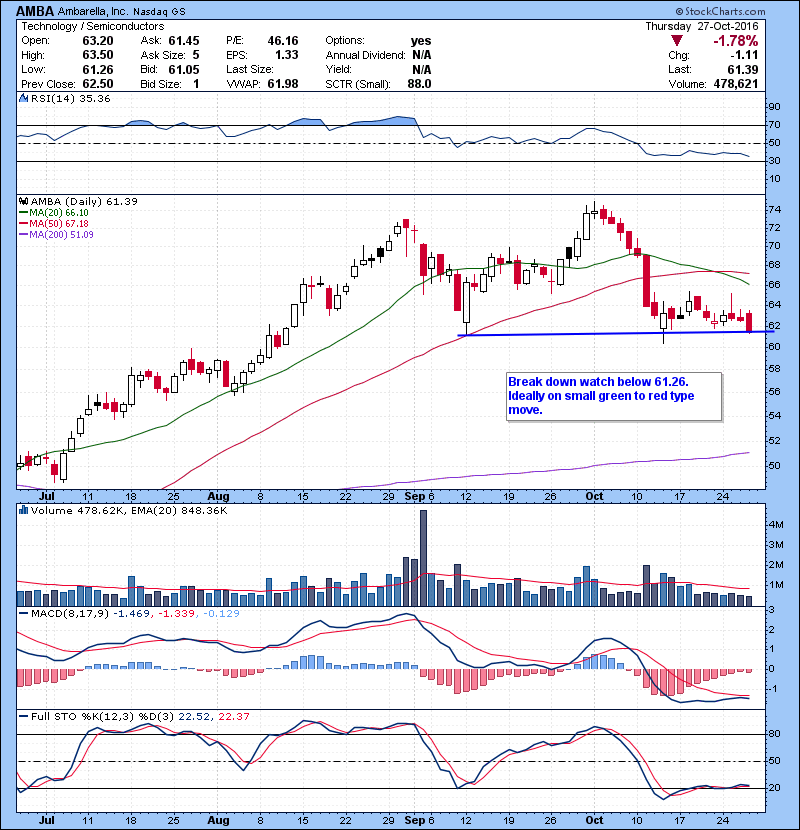Click the Yield label
800x830 pixels.
tap(338, 69)
